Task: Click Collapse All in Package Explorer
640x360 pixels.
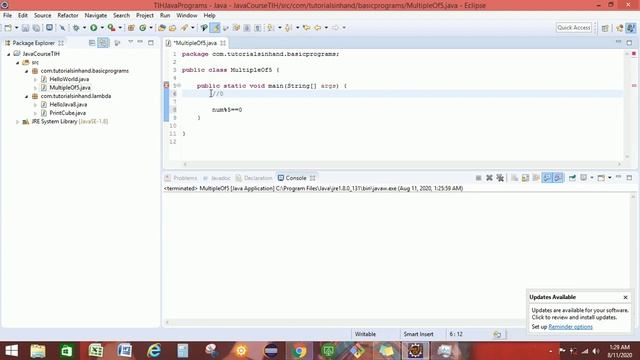Action: [x=92, y=43]
